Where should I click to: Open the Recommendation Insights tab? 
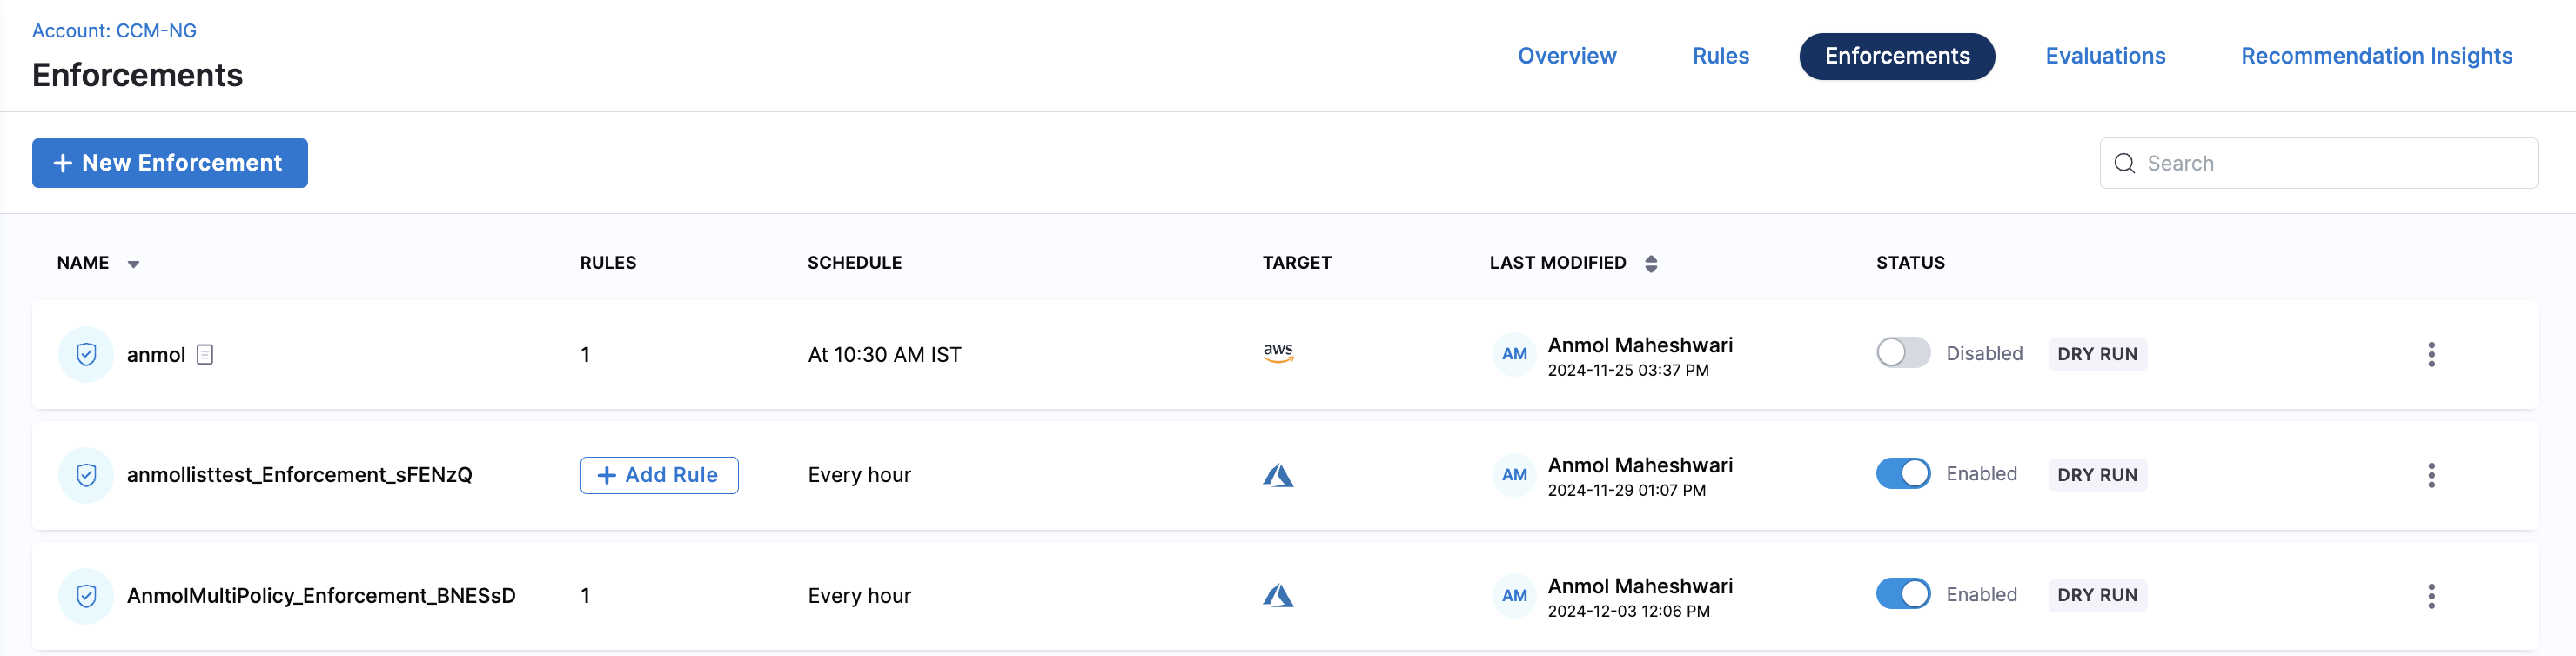click(2376, 56)
